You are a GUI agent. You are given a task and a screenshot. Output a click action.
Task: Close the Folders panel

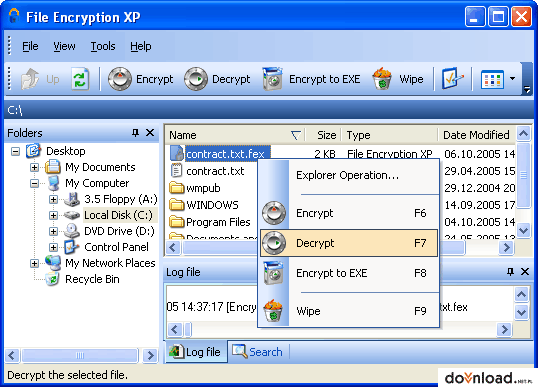click(150, 132)
